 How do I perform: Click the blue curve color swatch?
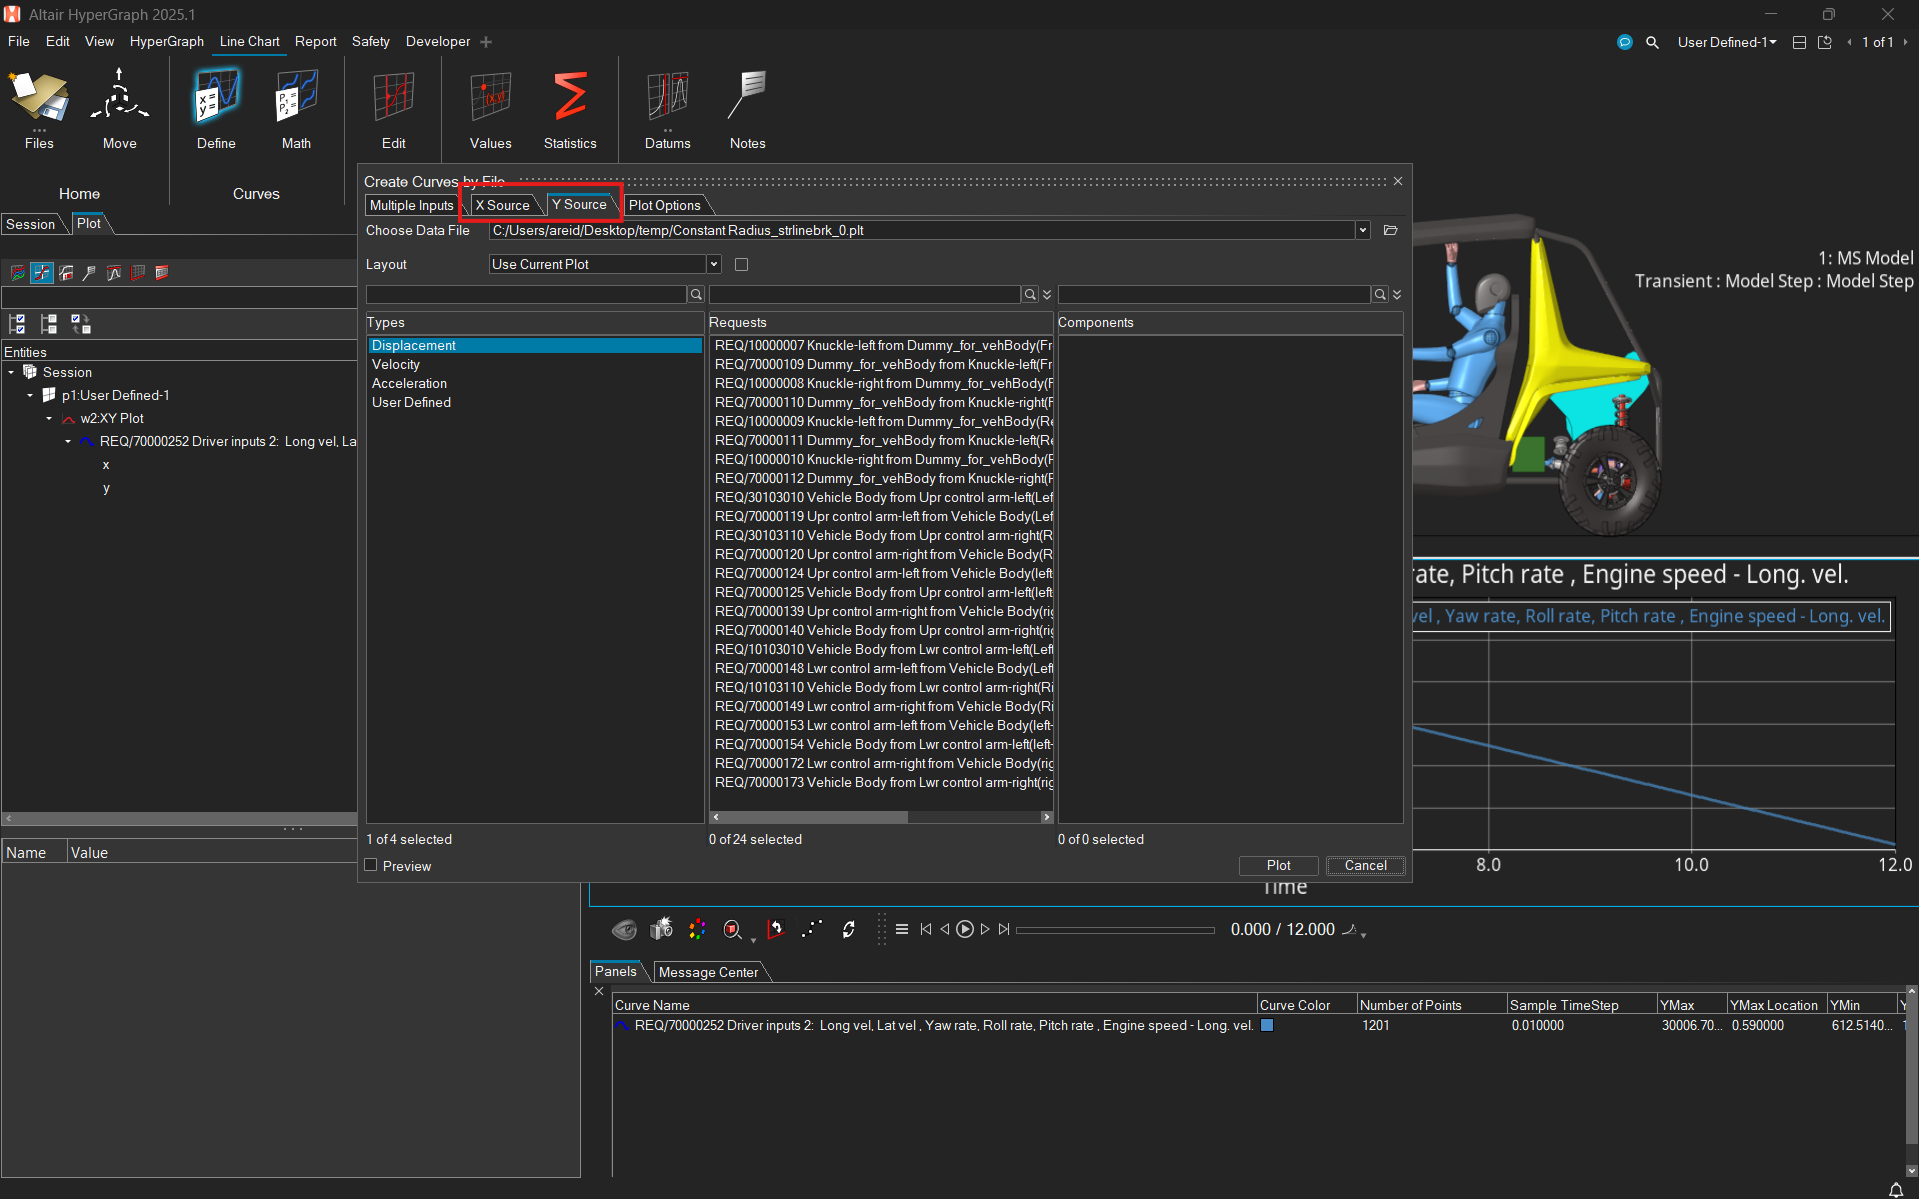point(1267,1026)
